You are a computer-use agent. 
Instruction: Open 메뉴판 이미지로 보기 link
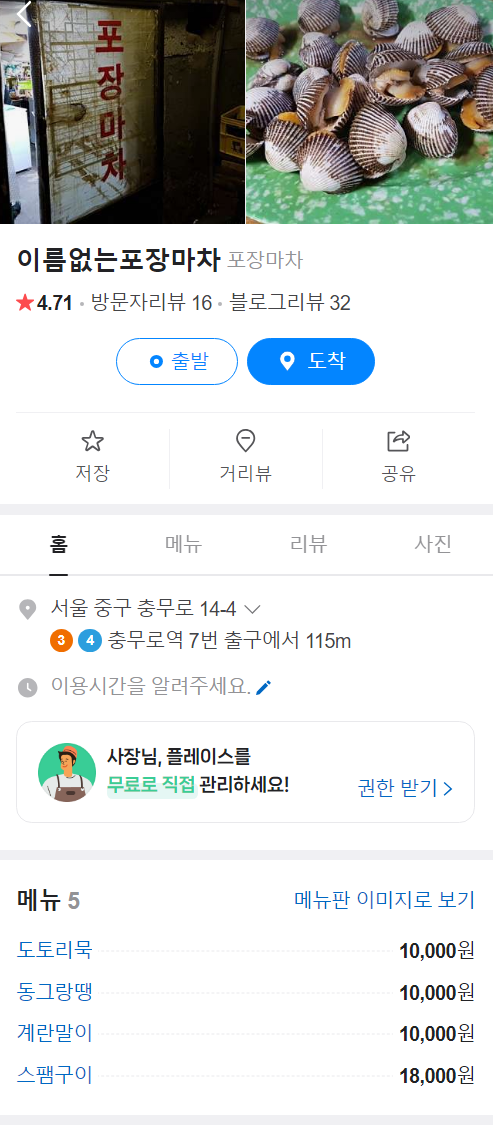pos(385,899)
